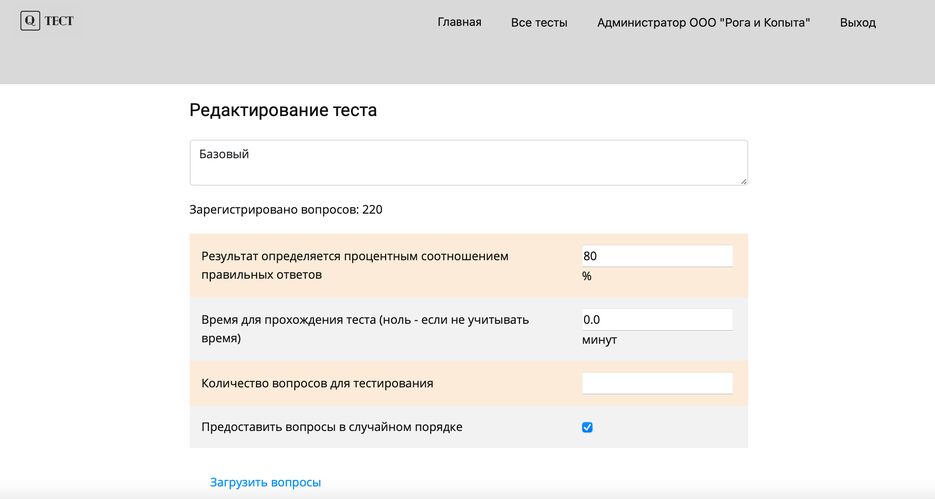Click the Редактирование теста heading

click(283, 111)
